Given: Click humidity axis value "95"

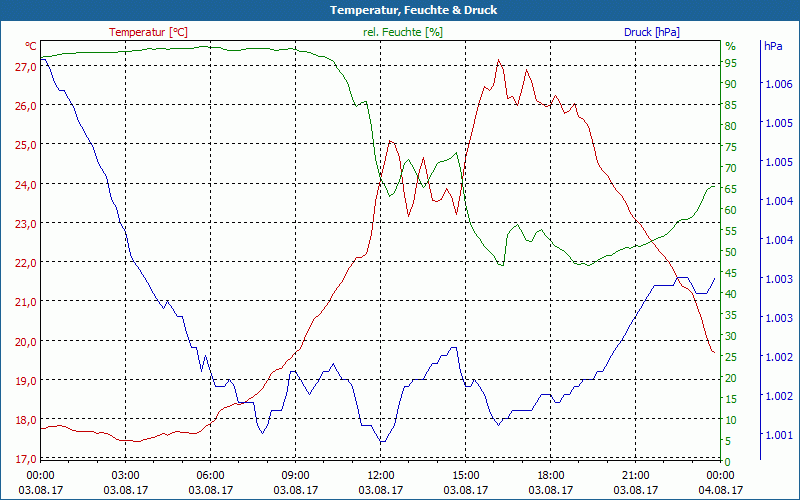Looking at the screenshot, I should click(x=731, y=63).
